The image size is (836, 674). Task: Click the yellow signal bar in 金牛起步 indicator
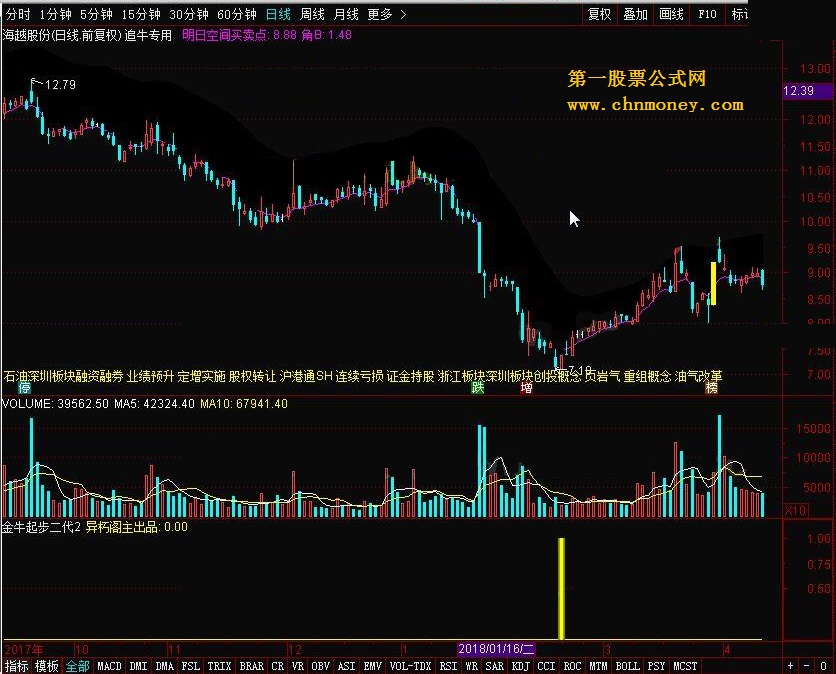561,589
